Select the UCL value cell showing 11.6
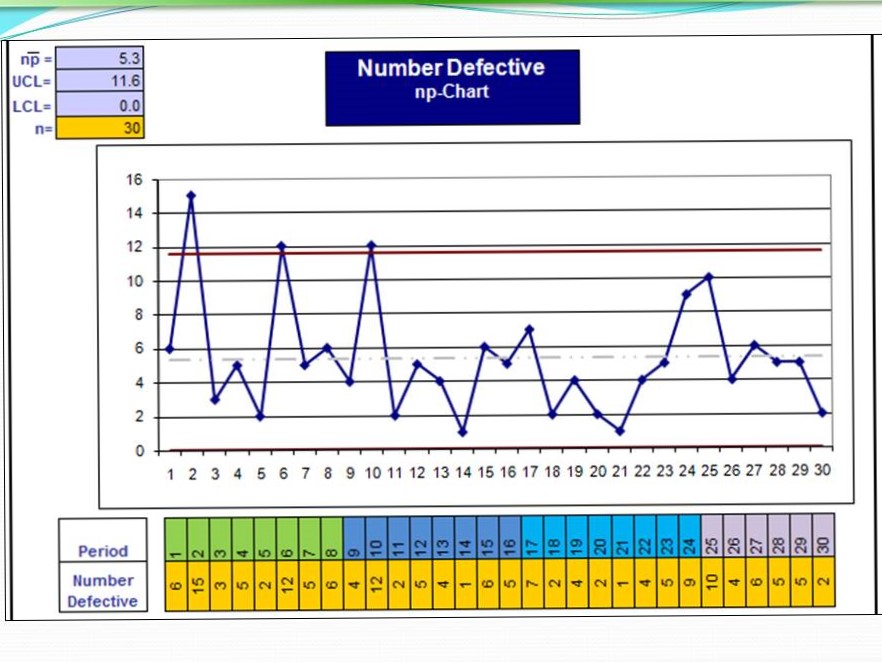Image resolution: width=882 pixels, height=662 pixels. [x=101, y=82]
